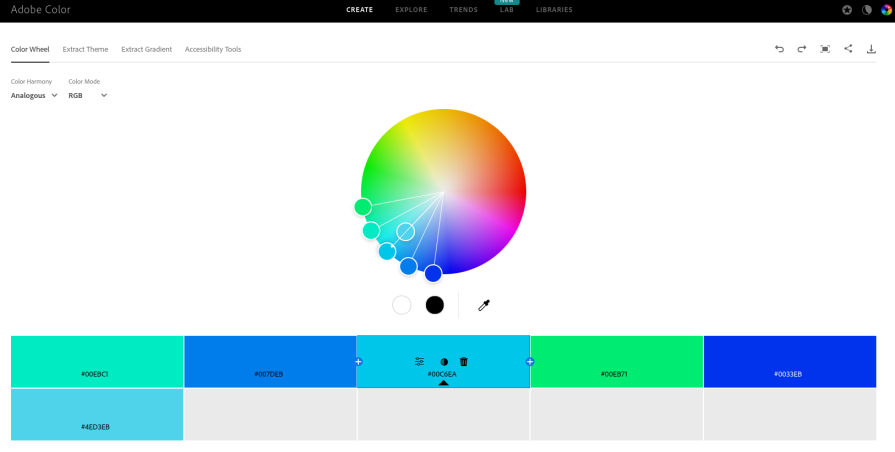Click the teal handle on color wheel
Screen dimensions: 895x452
click(x=371, y=231)
